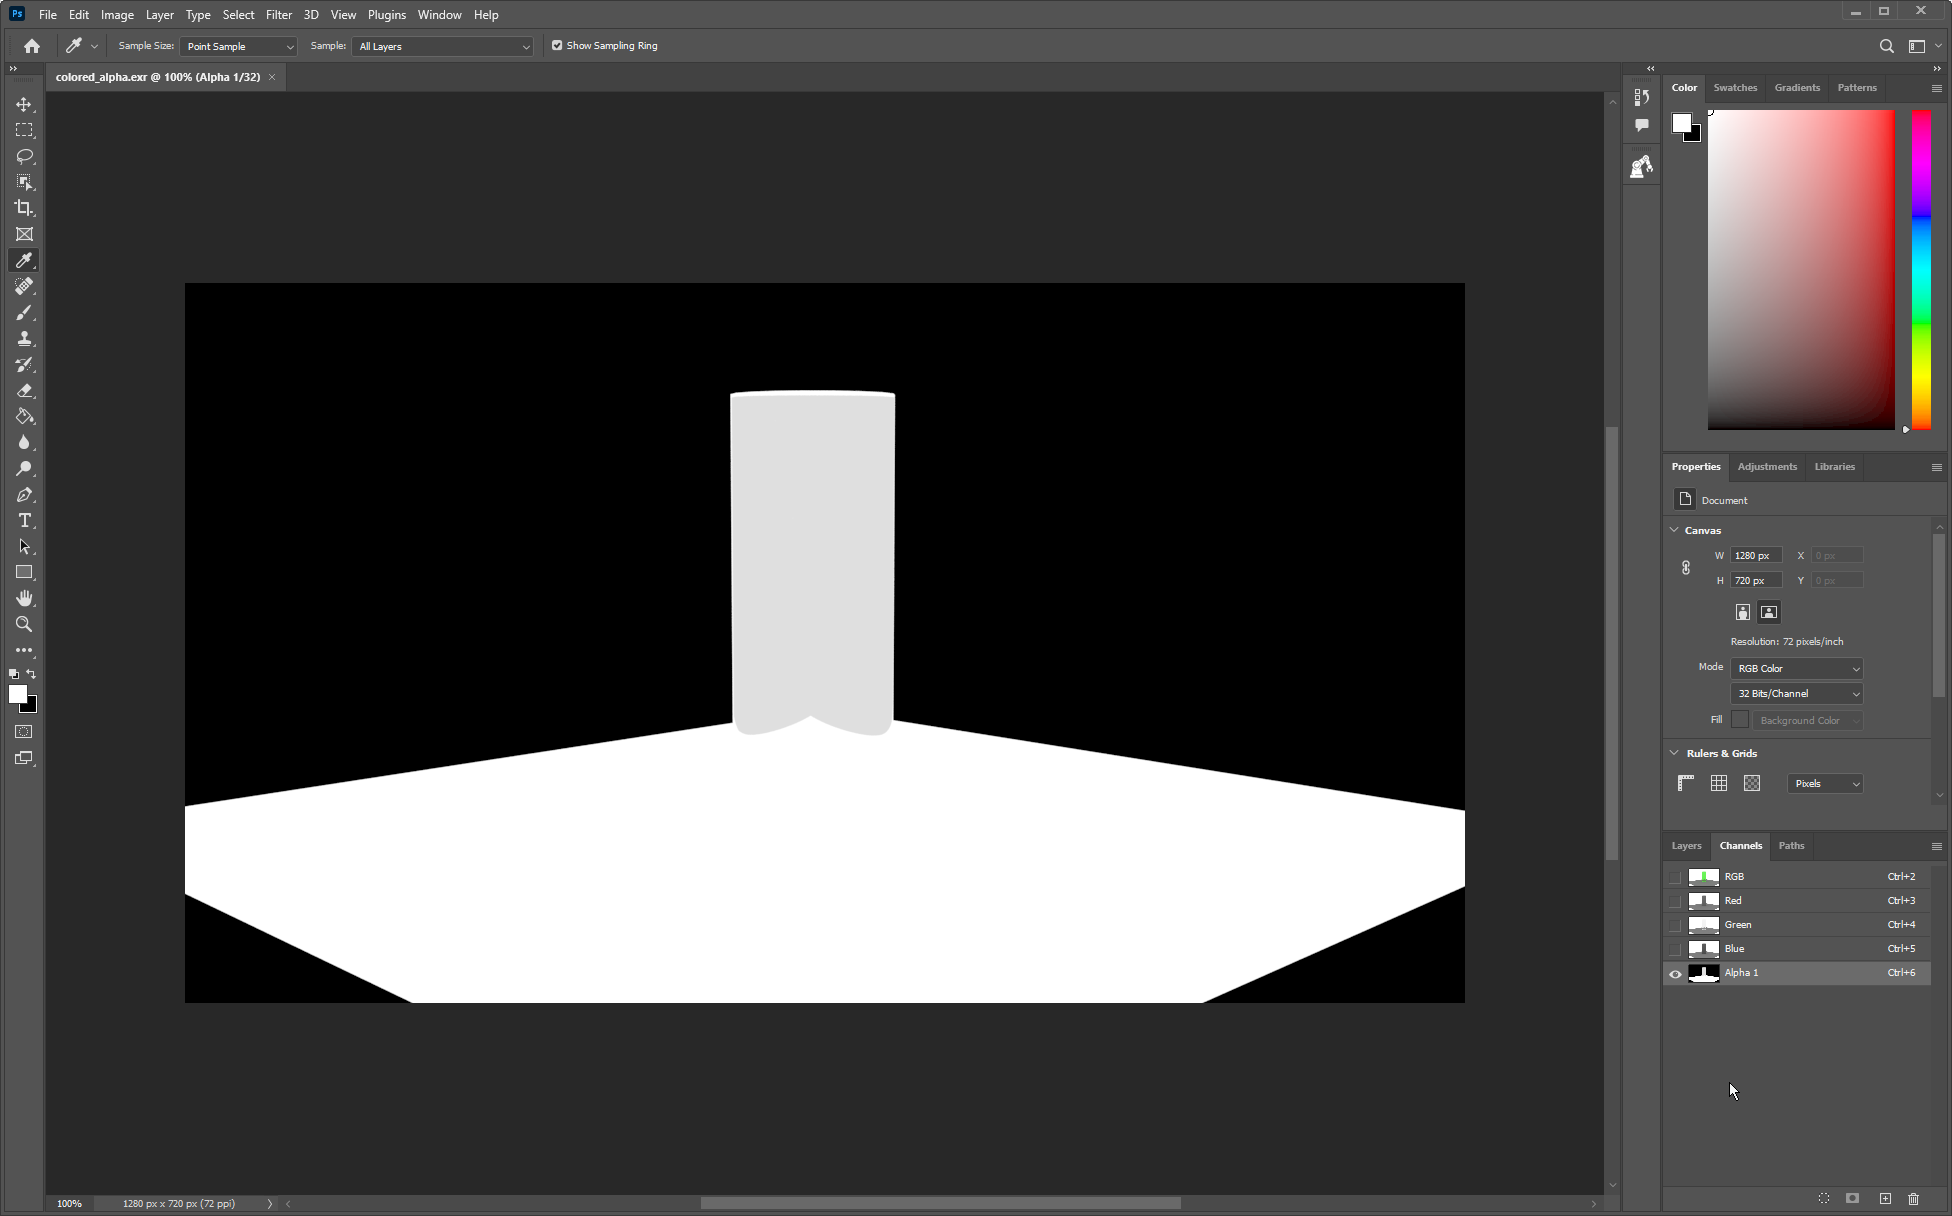Open the 32 Bits/Channel dropdown
The width and height of the screenshot is (1952, 1216).
coord(1797,693)
